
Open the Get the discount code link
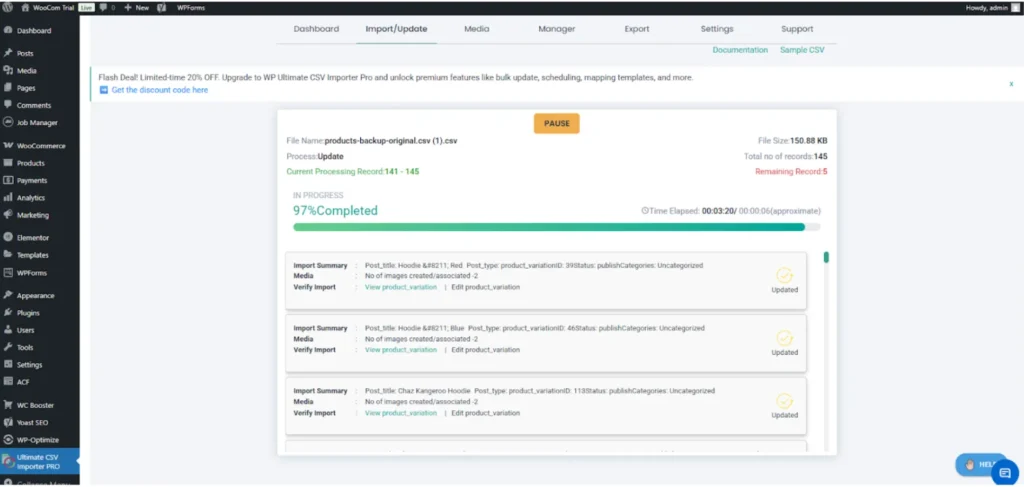click(x=160, y=90)
